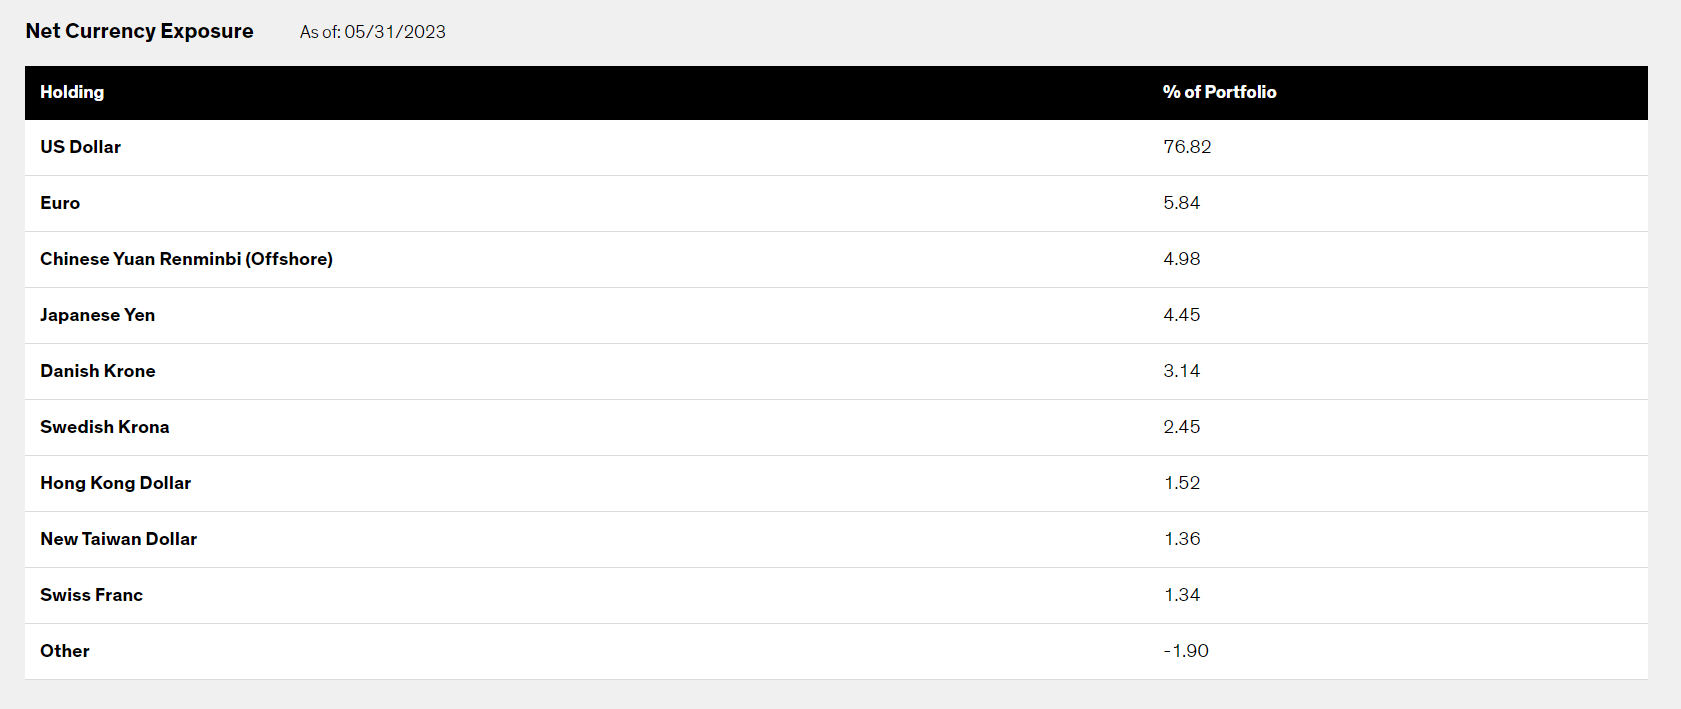The width and height of the screenshot is (1681, 709).
Task: Select the negative -1.90 value
Action: (x=1186, y=651)
